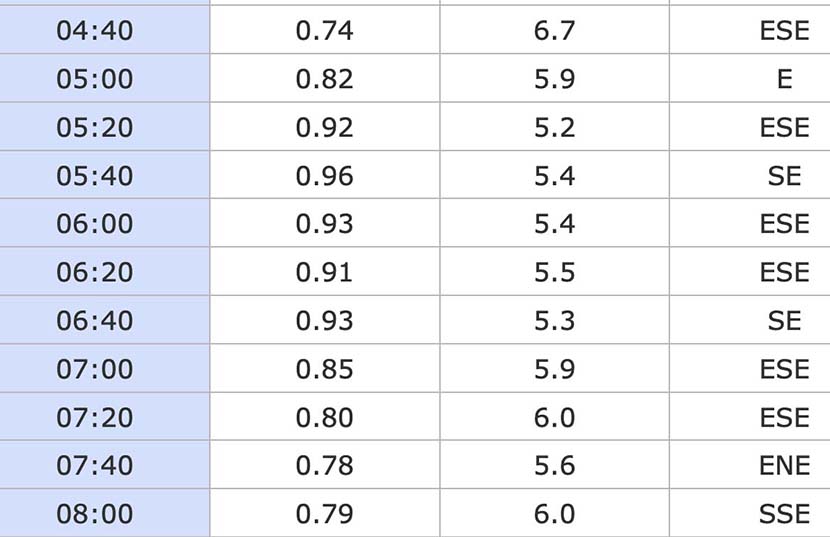This screenshot has width=830, height=537.
Task: Click the 5.3 value cell
Action: pos(554,320)
